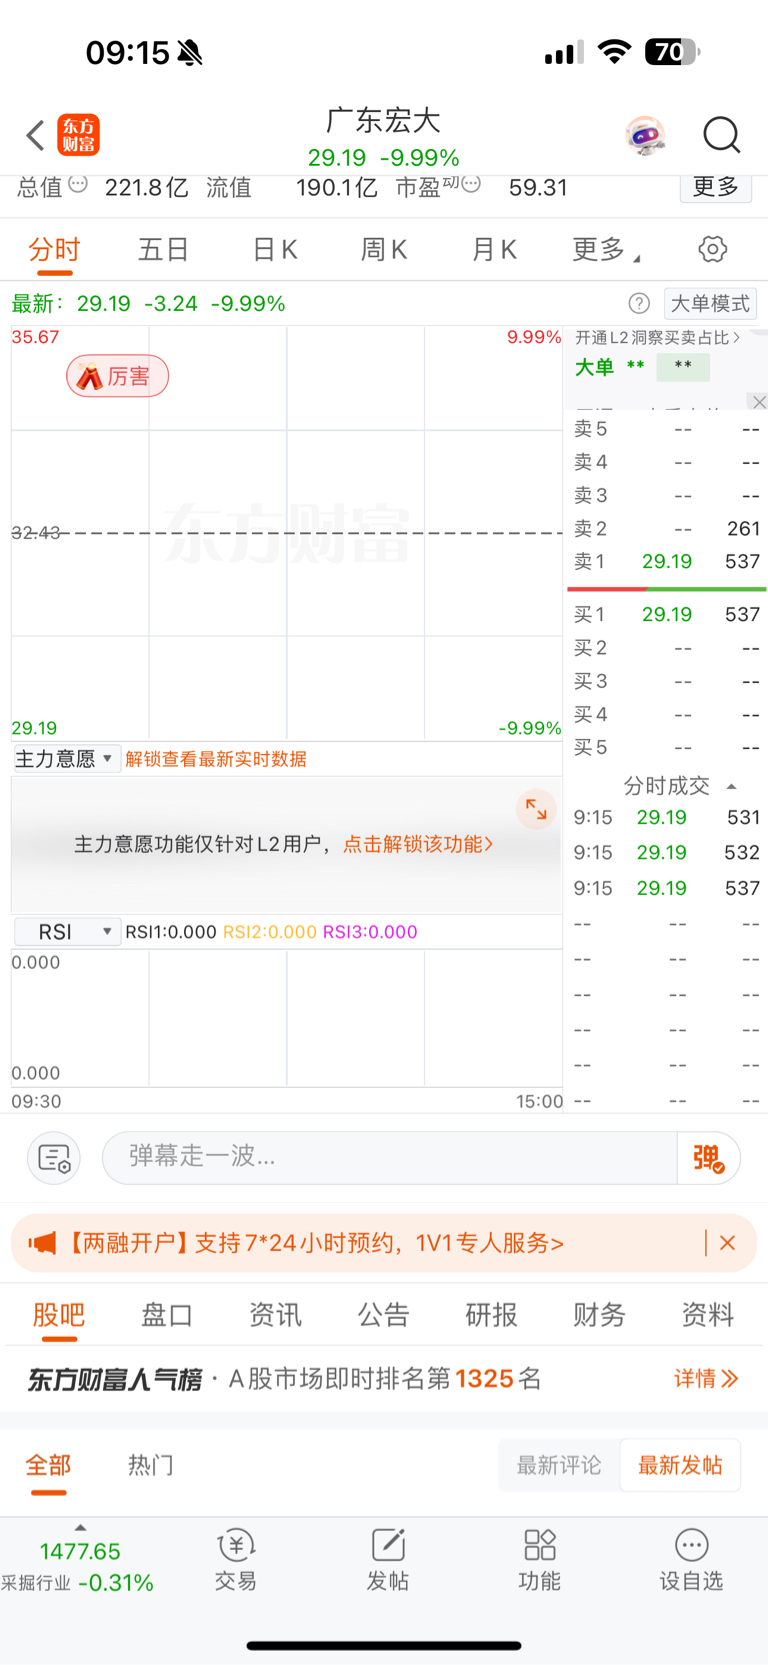
Task: Close the L2 order panel popup
Action: pyautogui.click(x=759, y=402)
